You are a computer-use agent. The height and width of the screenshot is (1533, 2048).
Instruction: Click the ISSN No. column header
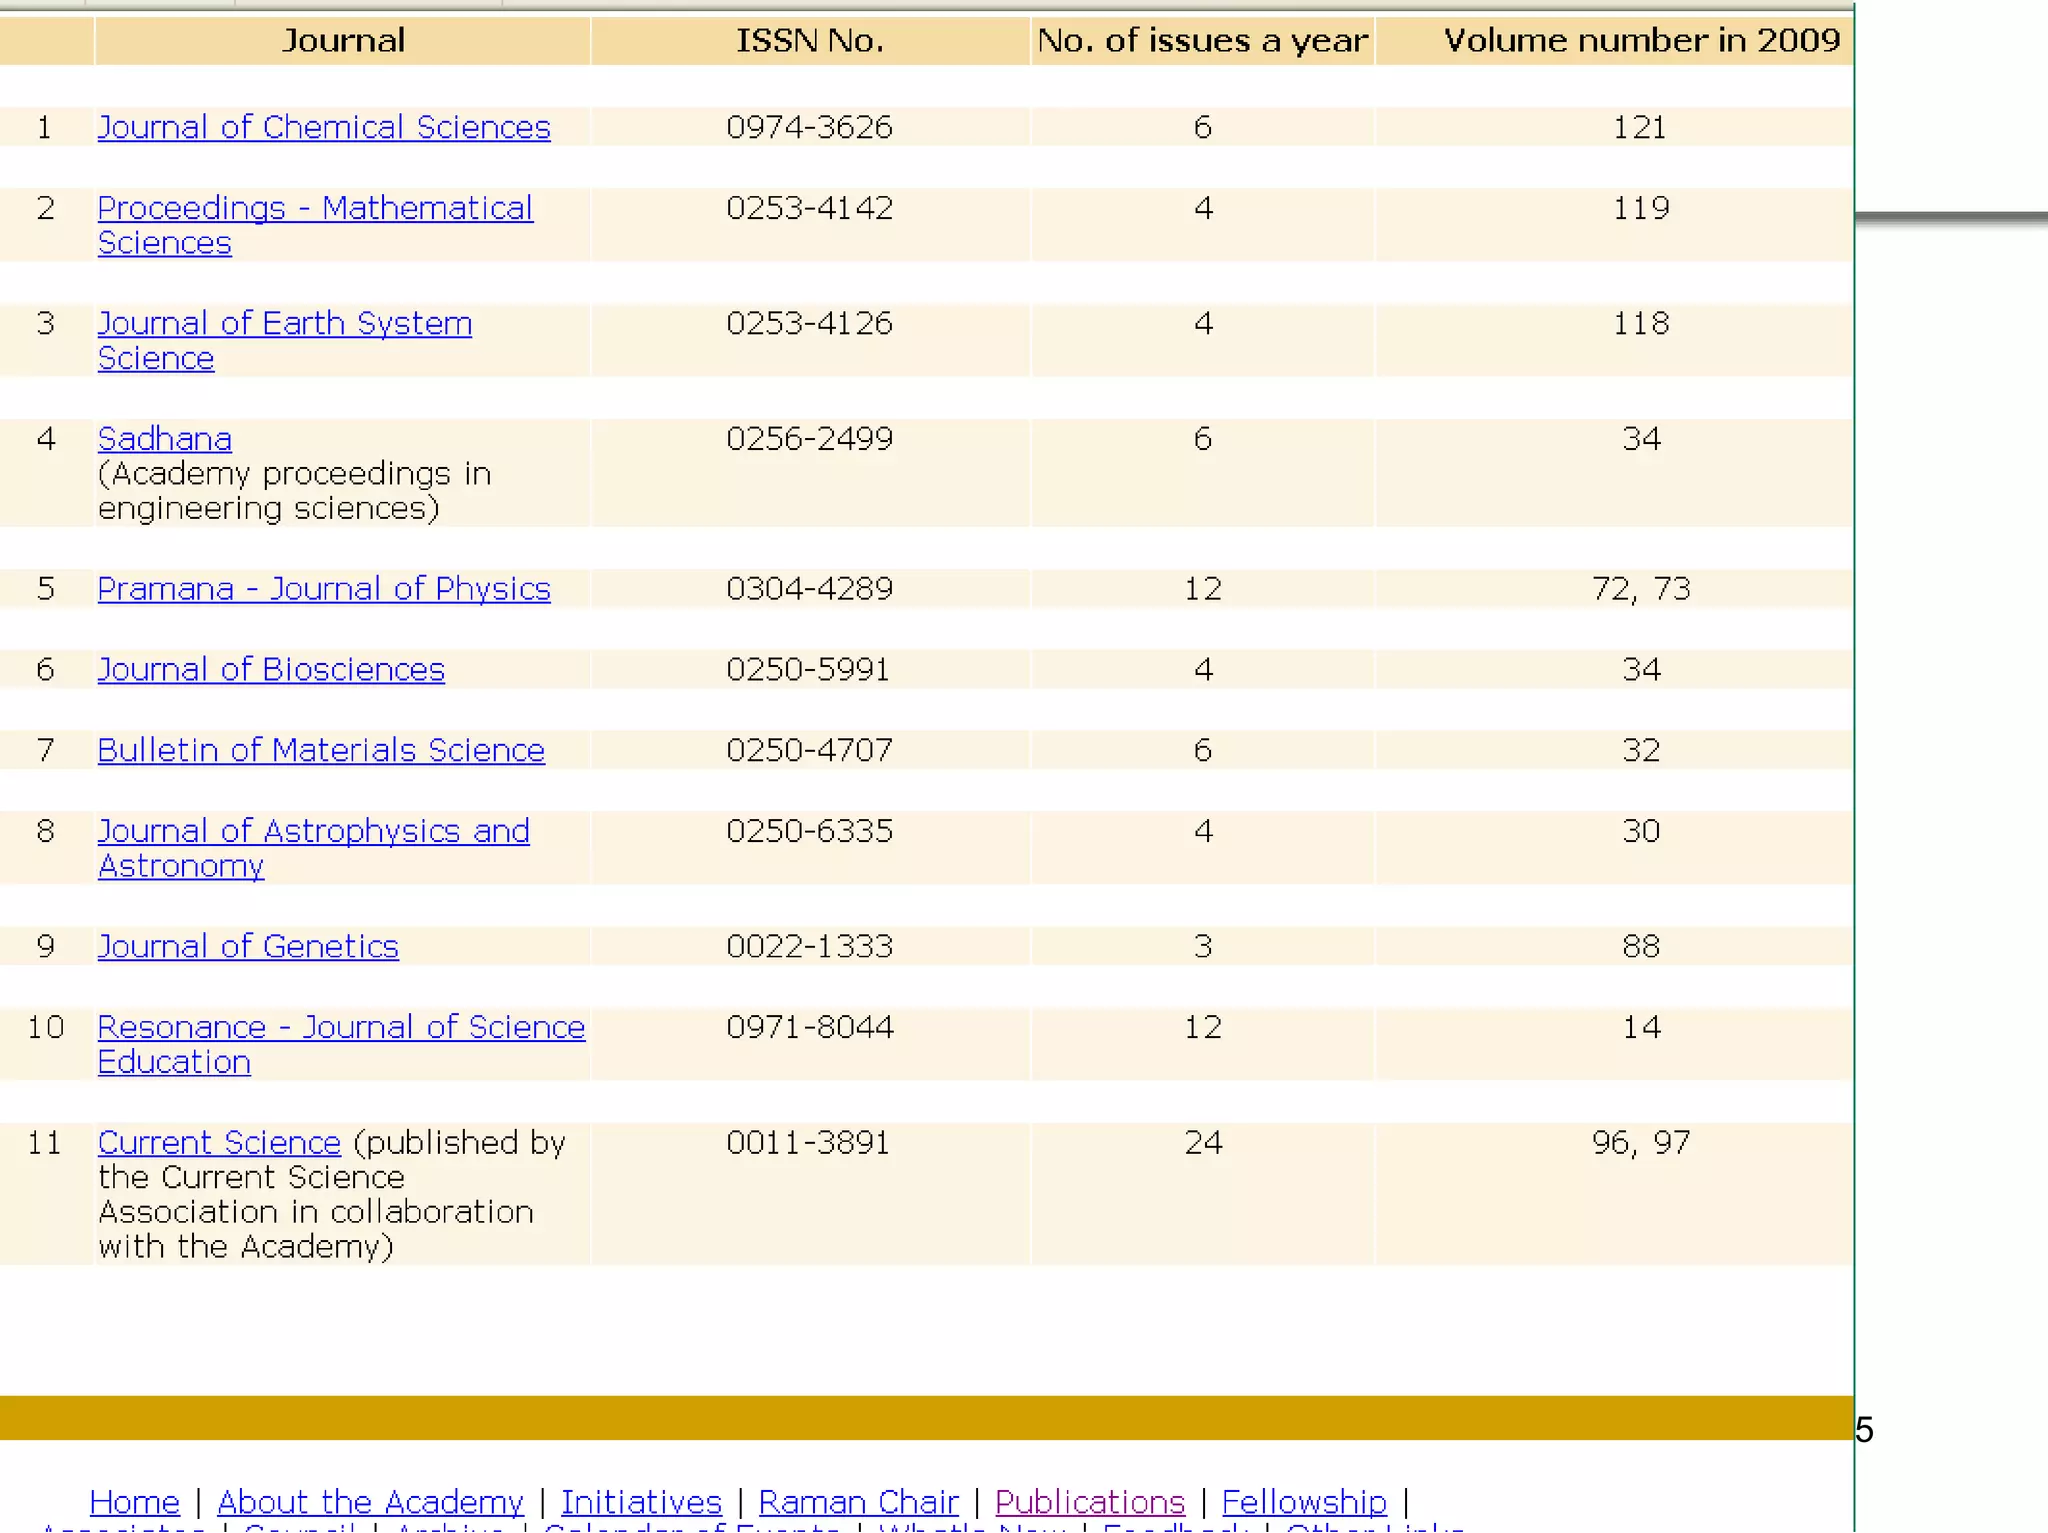809,40
